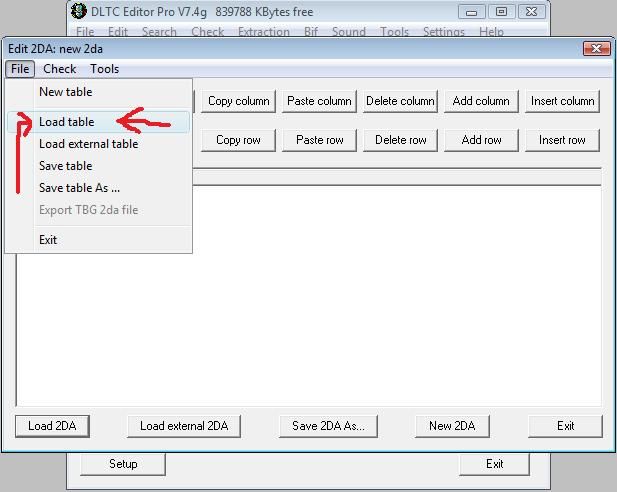Maximize the DLTC Editor Pro window

(501, 12)
